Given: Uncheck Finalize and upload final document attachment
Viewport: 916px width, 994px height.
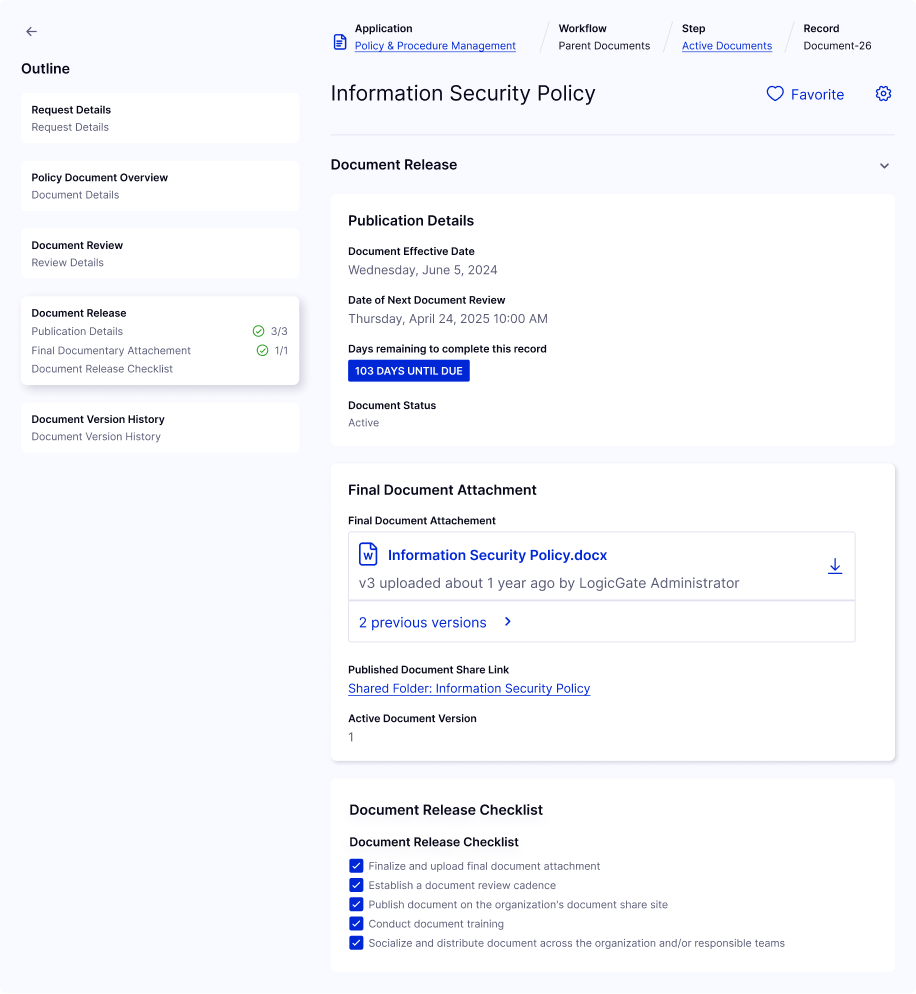Looking at the screenshot, I should coord(356,866).
